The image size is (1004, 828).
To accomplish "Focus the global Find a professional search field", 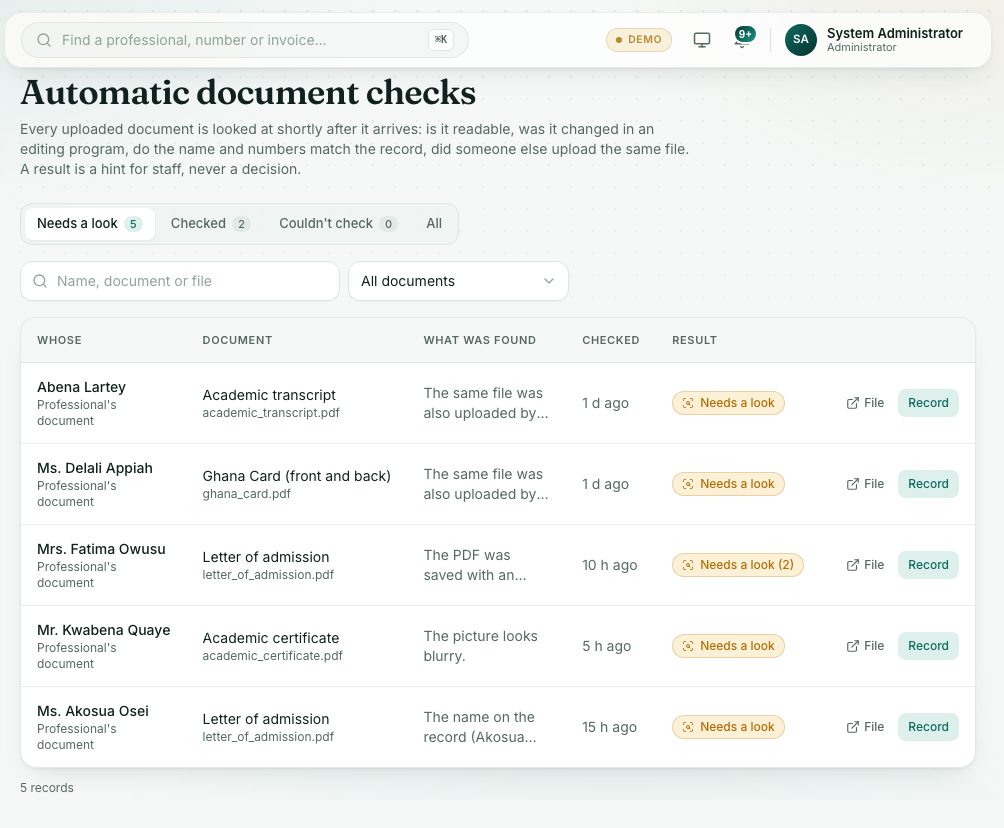I will tap(245, 40).
